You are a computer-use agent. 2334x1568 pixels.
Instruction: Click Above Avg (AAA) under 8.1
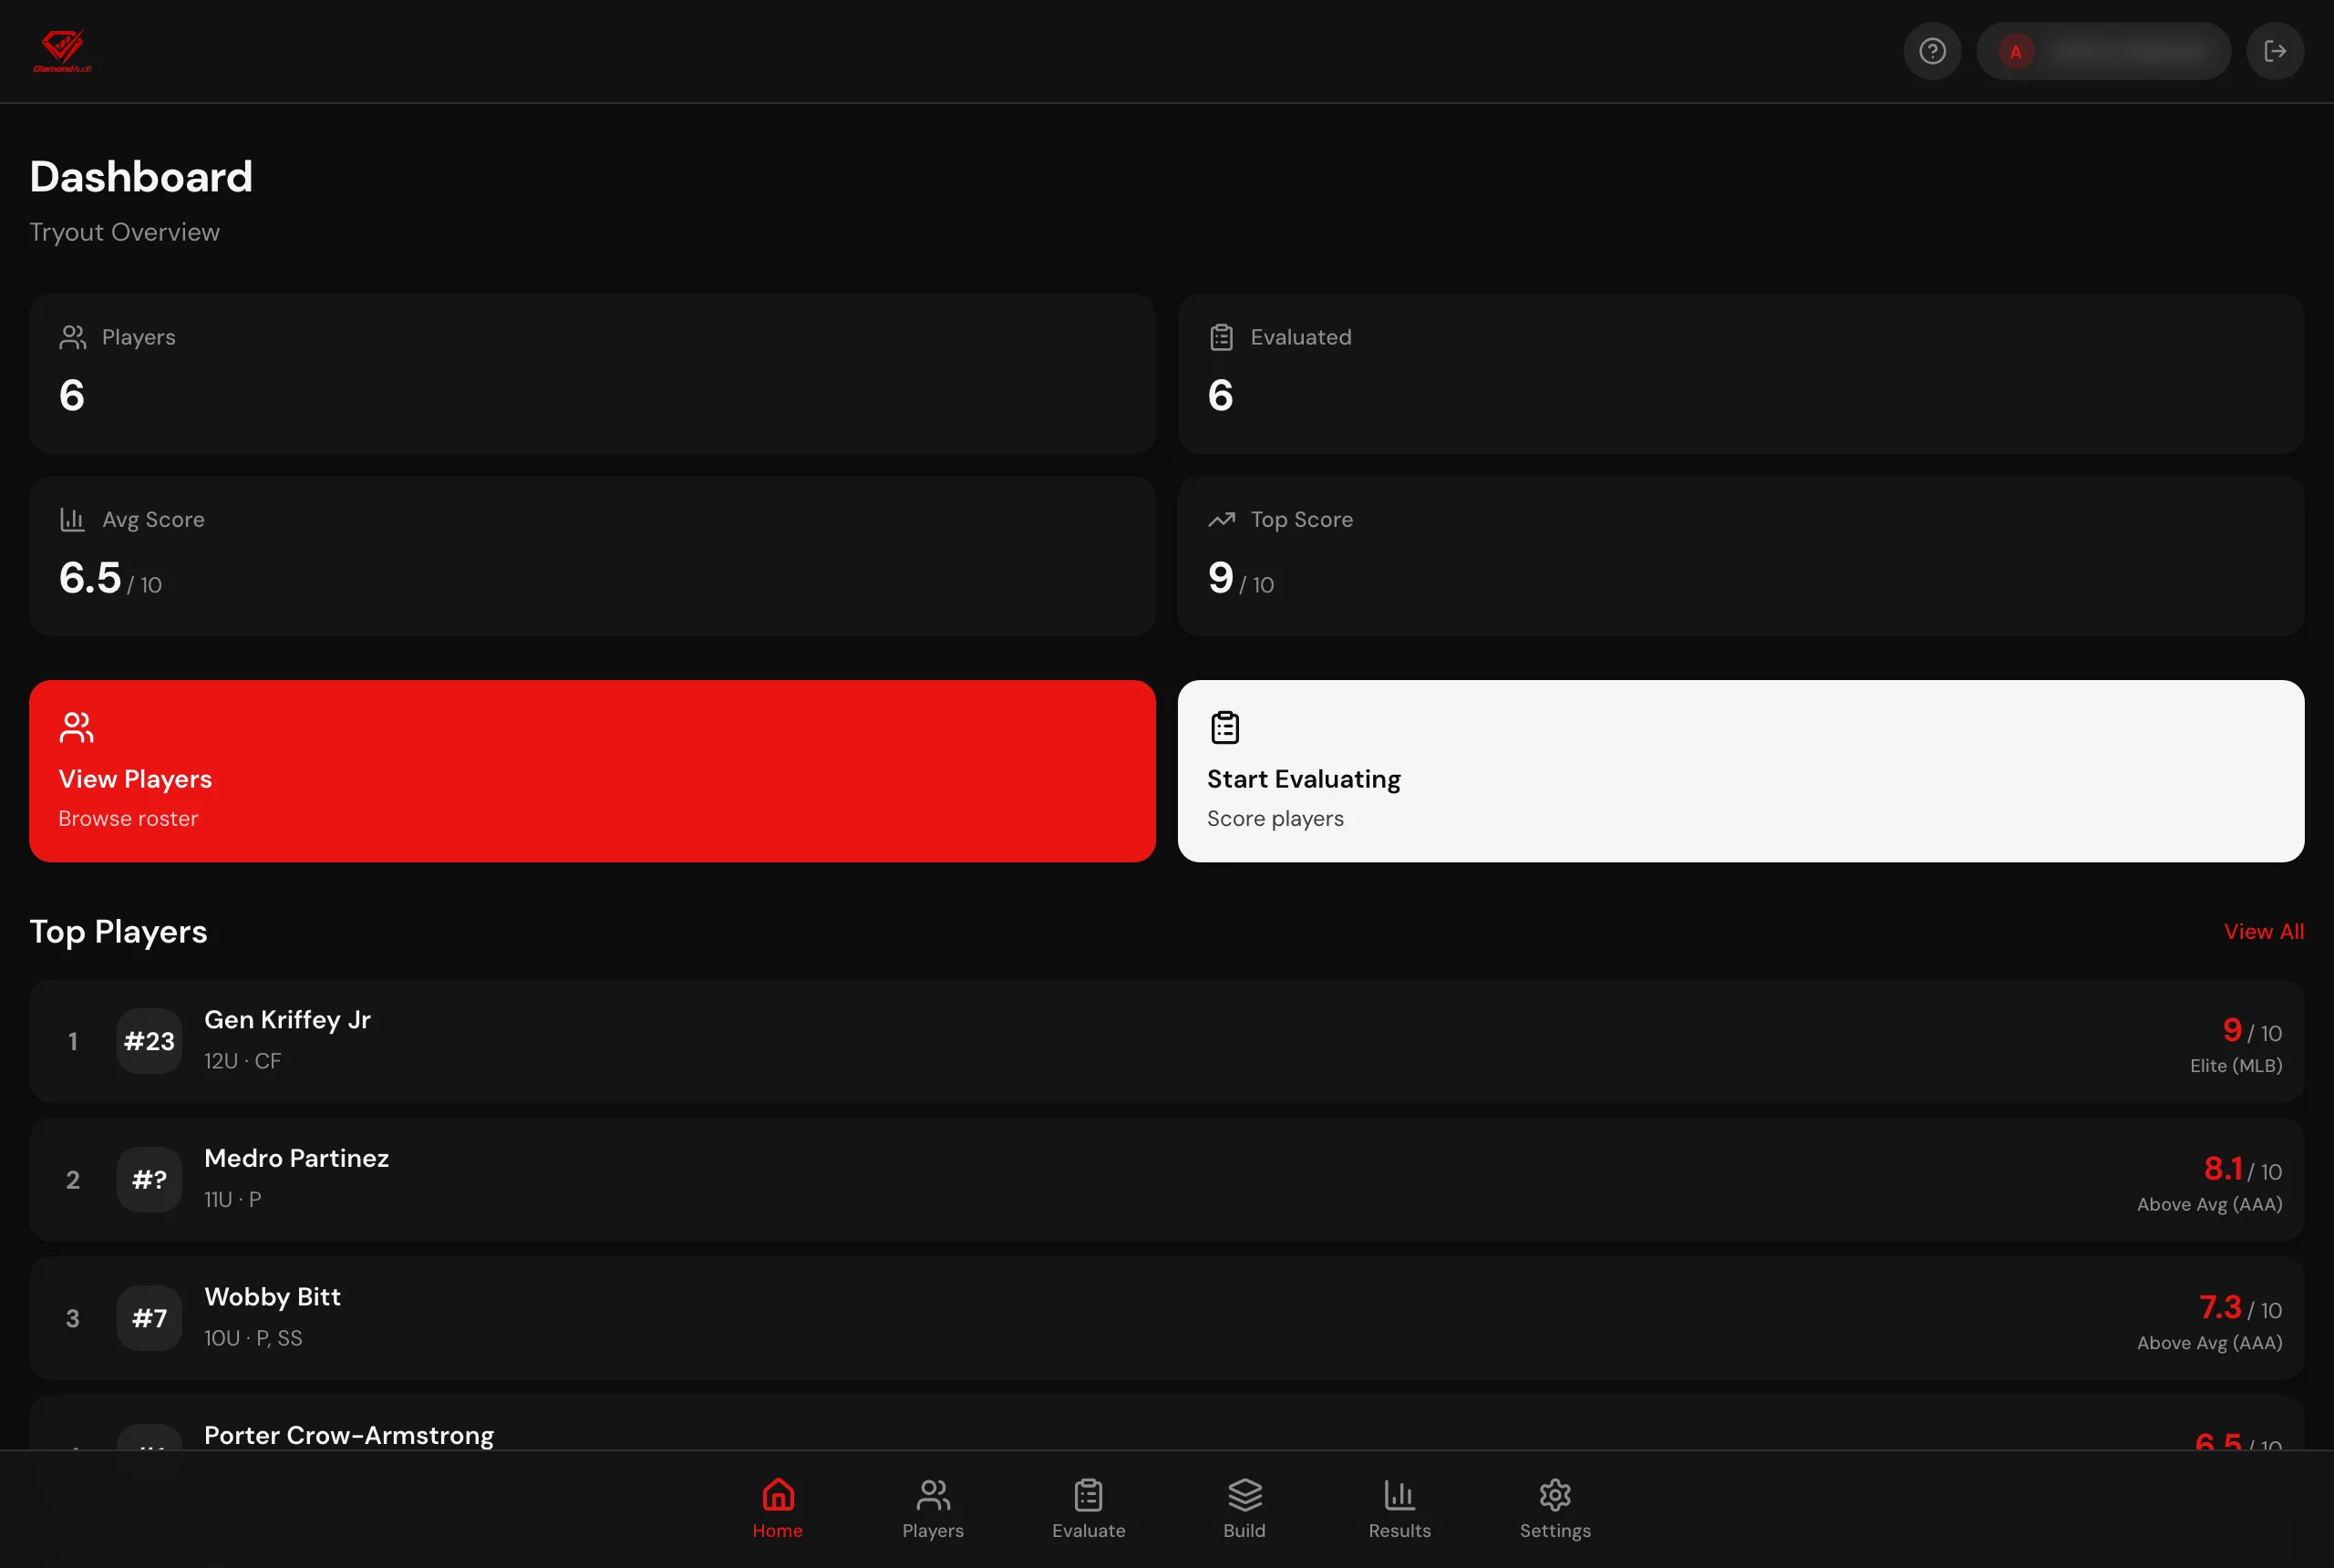pos(2210,1205)
